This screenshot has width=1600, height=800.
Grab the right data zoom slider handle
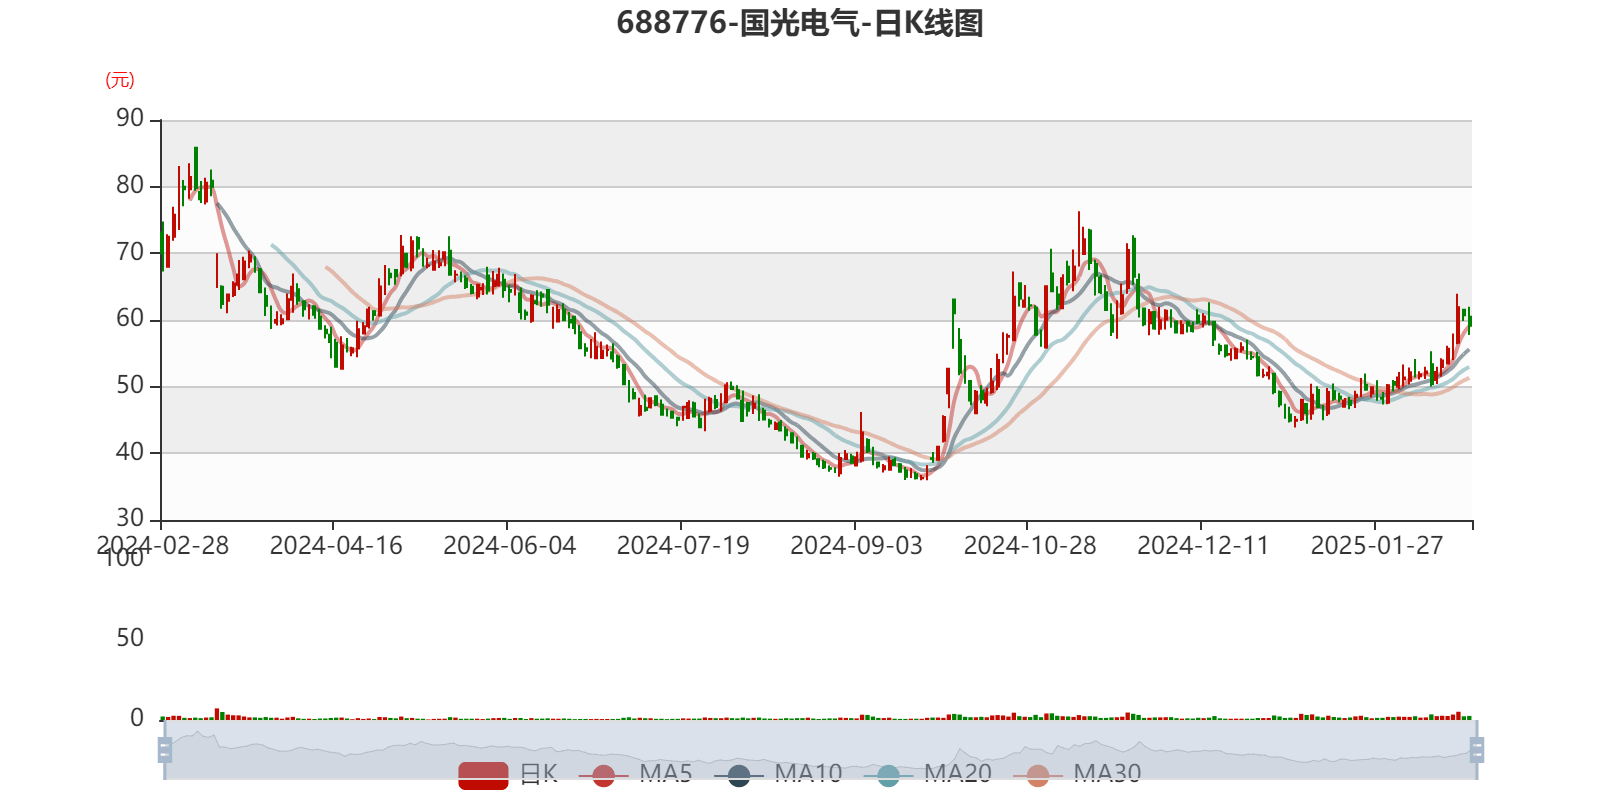point(1476,749)
